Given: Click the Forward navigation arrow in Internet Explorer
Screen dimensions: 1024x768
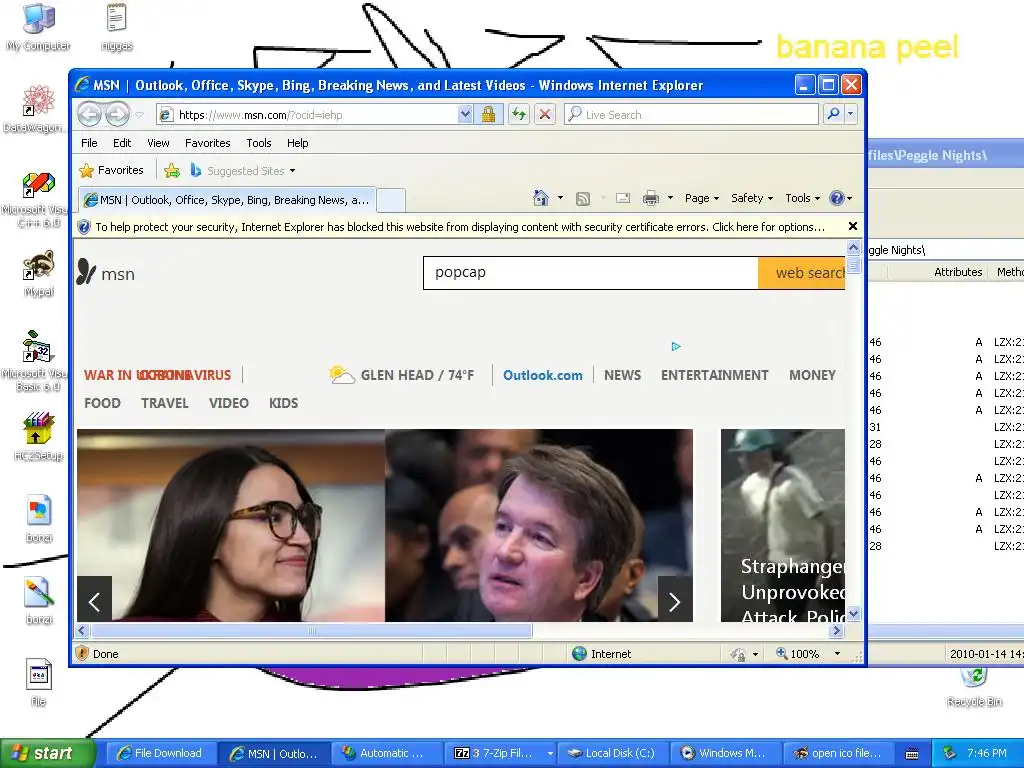Looking at the screenshot, I should [118, 115].
